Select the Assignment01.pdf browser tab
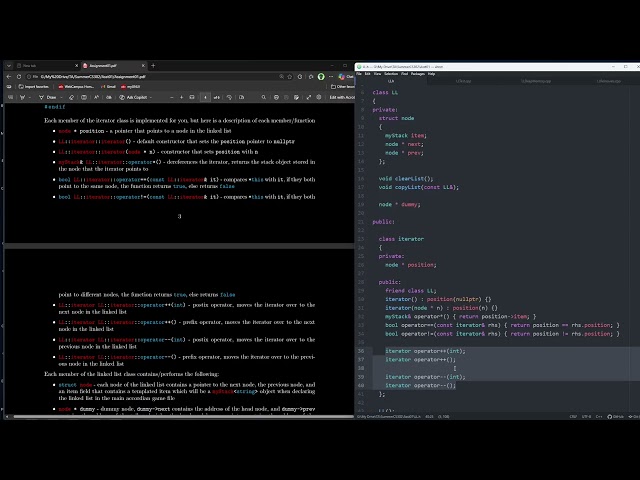 (x=113, y=65)
